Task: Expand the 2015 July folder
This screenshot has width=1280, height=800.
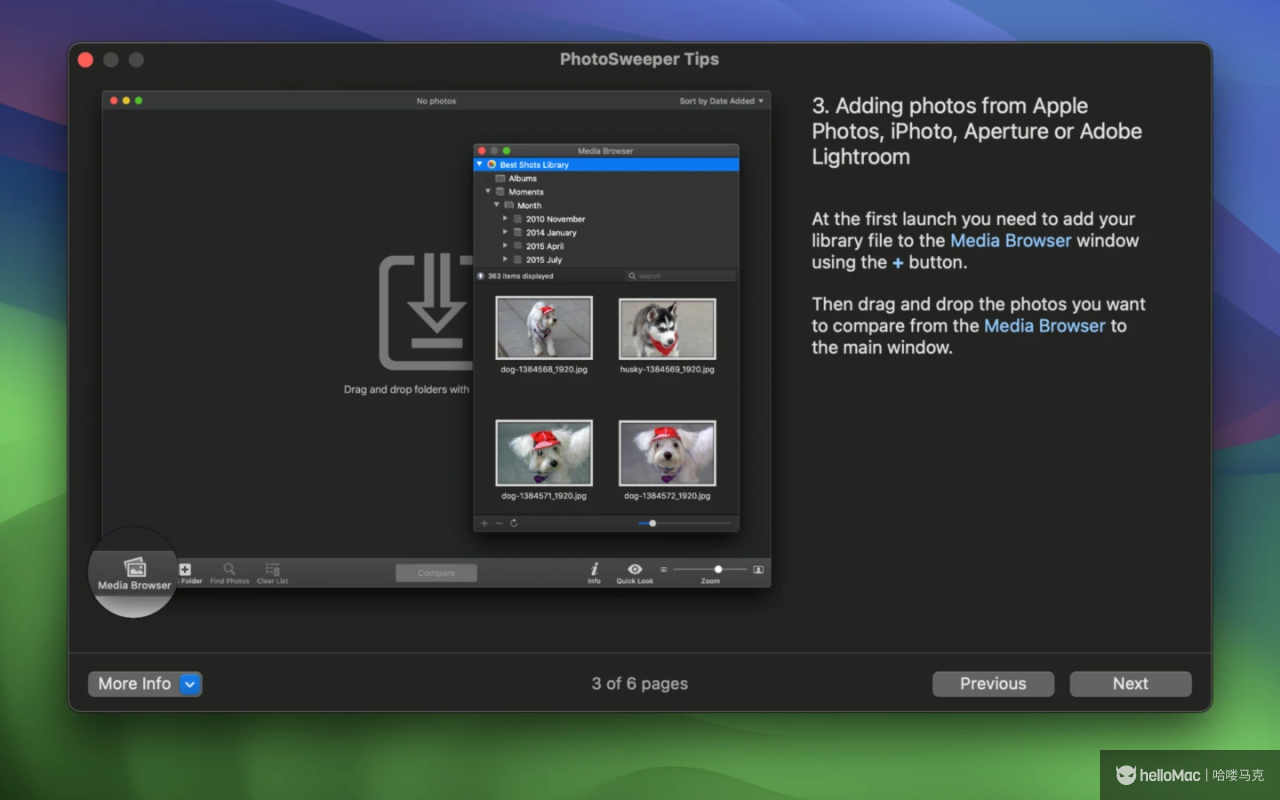Action: point(506,259)
